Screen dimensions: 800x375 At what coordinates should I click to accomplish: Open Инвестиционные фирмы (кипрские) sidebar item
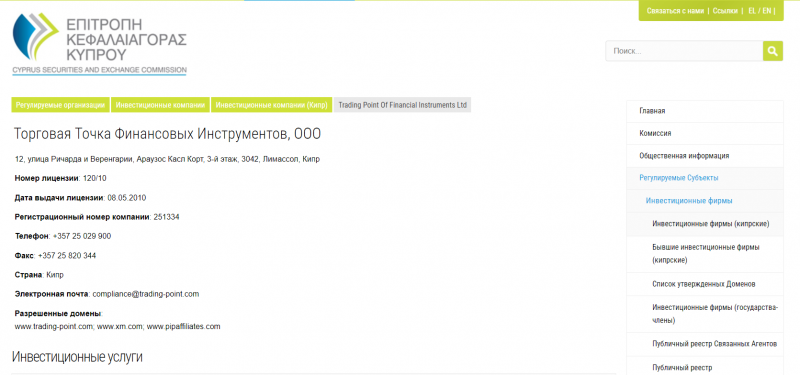coord(705,224)
